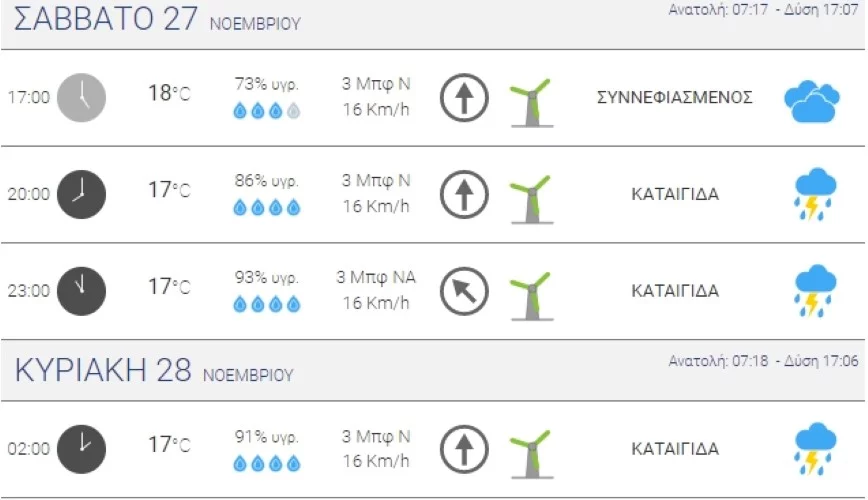Click the ΣΥΝΝΕΦΙΑΣΜΕΝΟΣ condition label

tap(674, 98)
